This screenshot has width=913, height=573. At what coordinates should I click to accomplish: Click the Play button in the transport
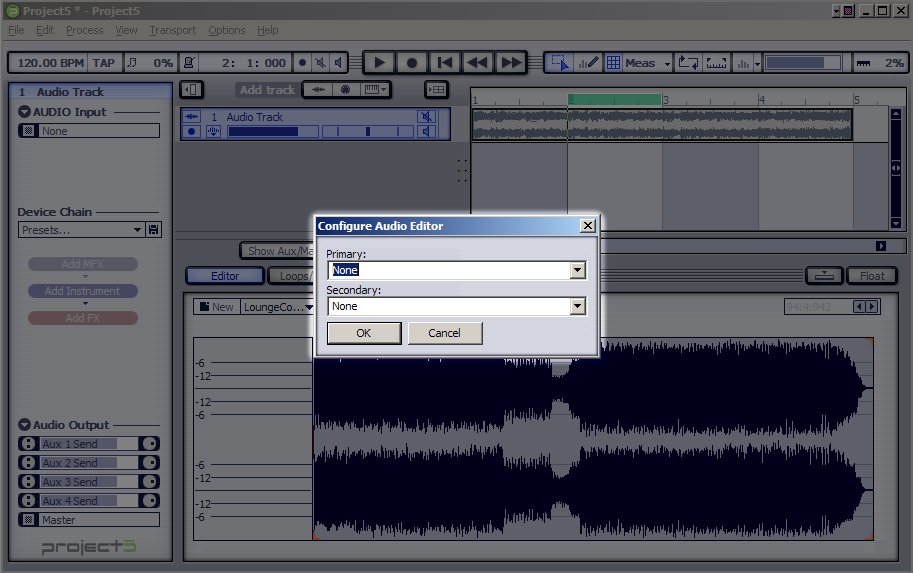click(379, 62)
